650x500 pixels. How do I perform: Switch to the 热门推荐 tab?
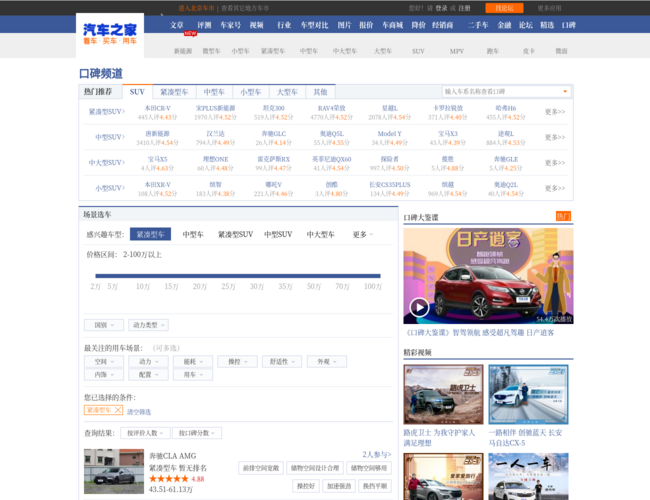coord(98,92)
